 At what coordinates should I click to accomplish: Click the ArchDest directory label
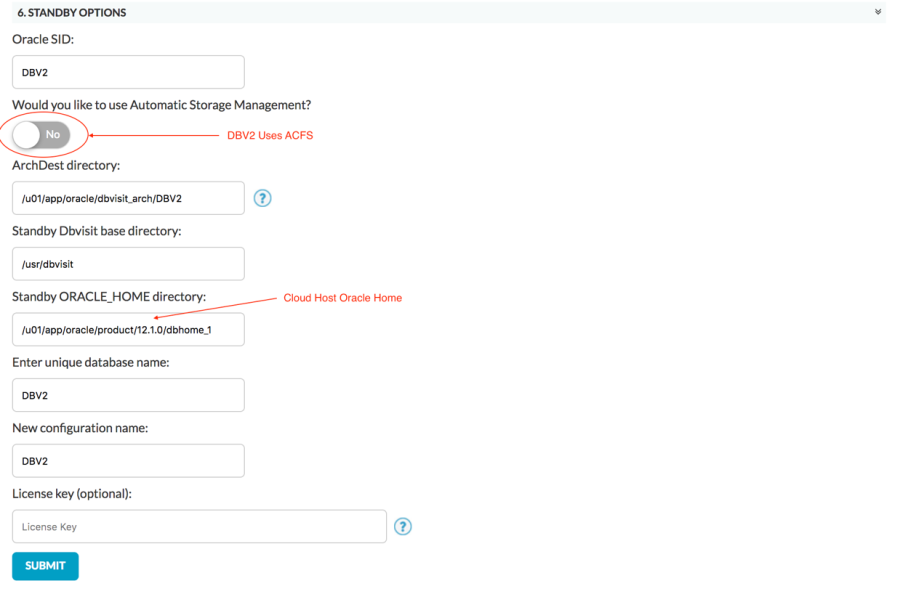click(x=66, y=166)
